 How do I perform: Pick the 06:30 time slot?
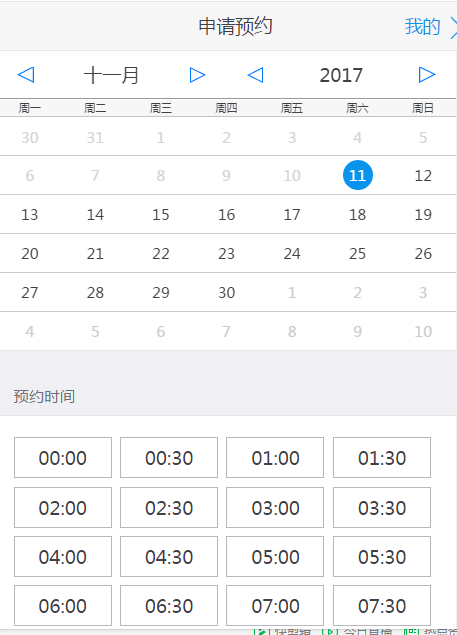click(169, 605)
